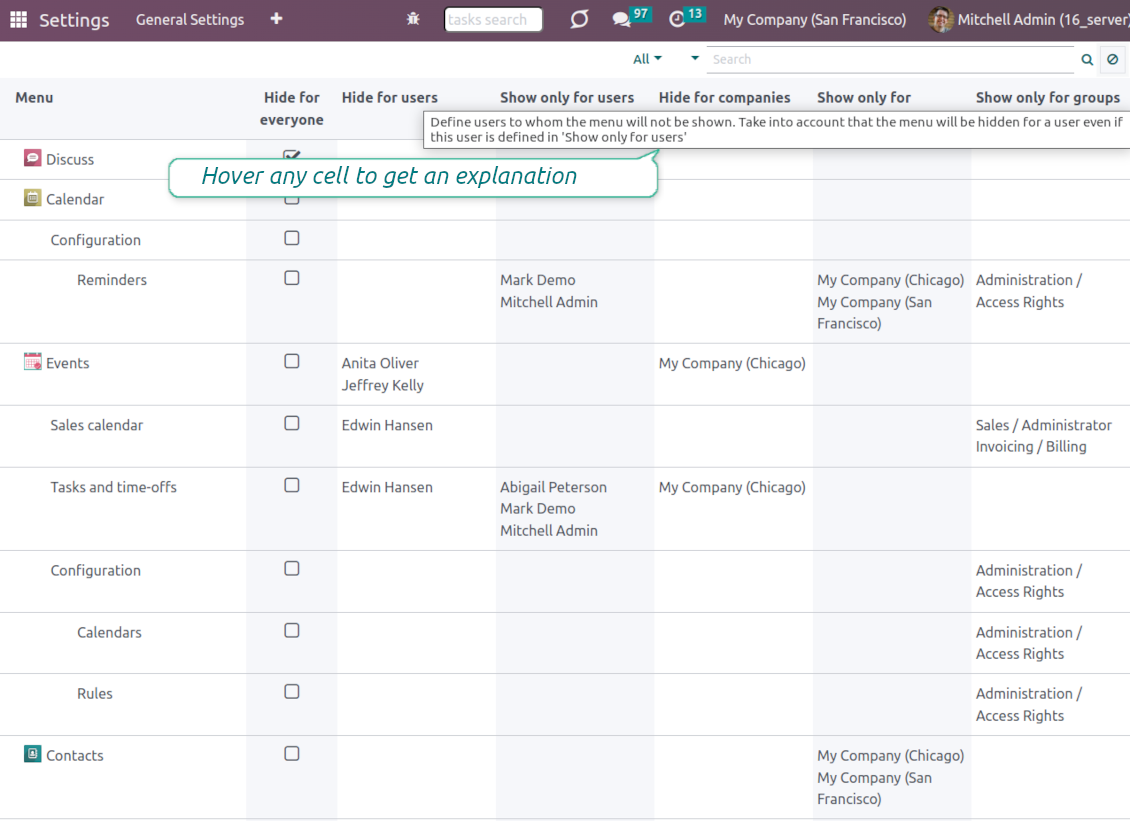Open Mitchell Admin user menu

(x=1029, y=19)
